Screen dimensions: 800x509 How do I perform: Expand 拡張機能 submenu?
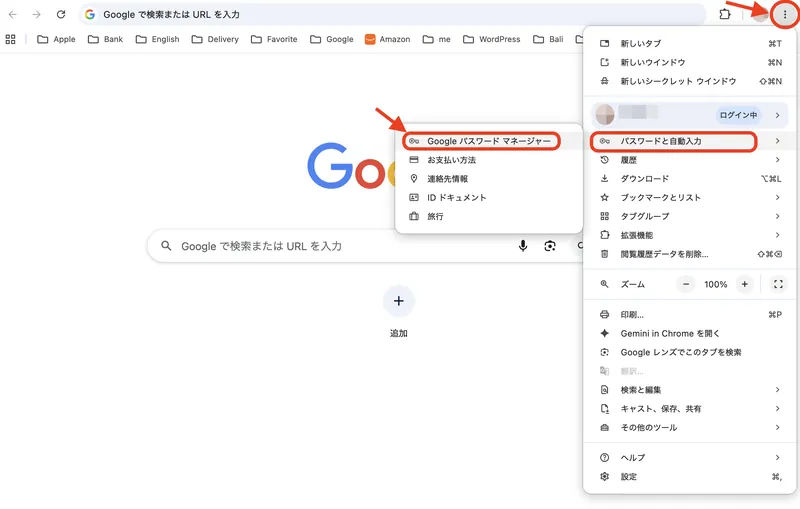point(690,235)
